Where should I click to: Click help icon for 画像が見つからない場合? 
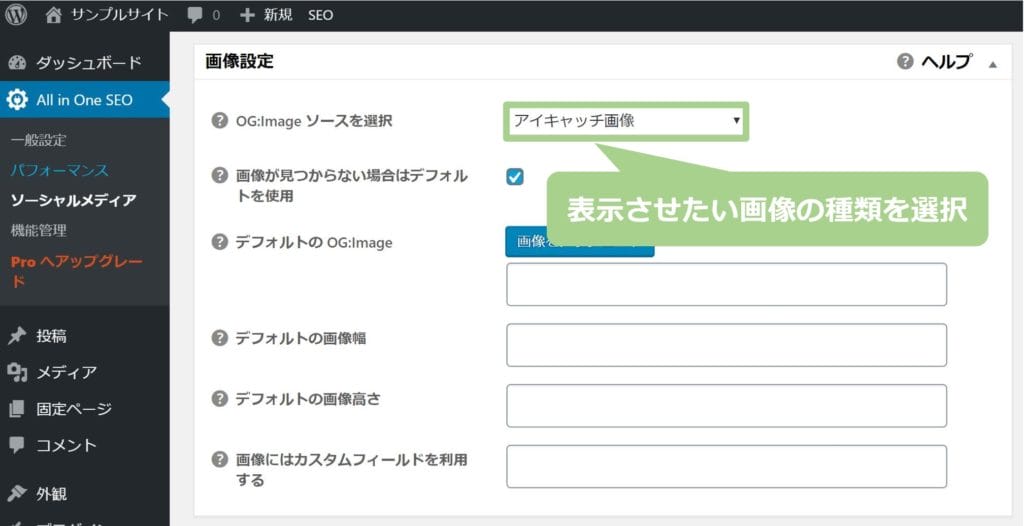[220, 175]
